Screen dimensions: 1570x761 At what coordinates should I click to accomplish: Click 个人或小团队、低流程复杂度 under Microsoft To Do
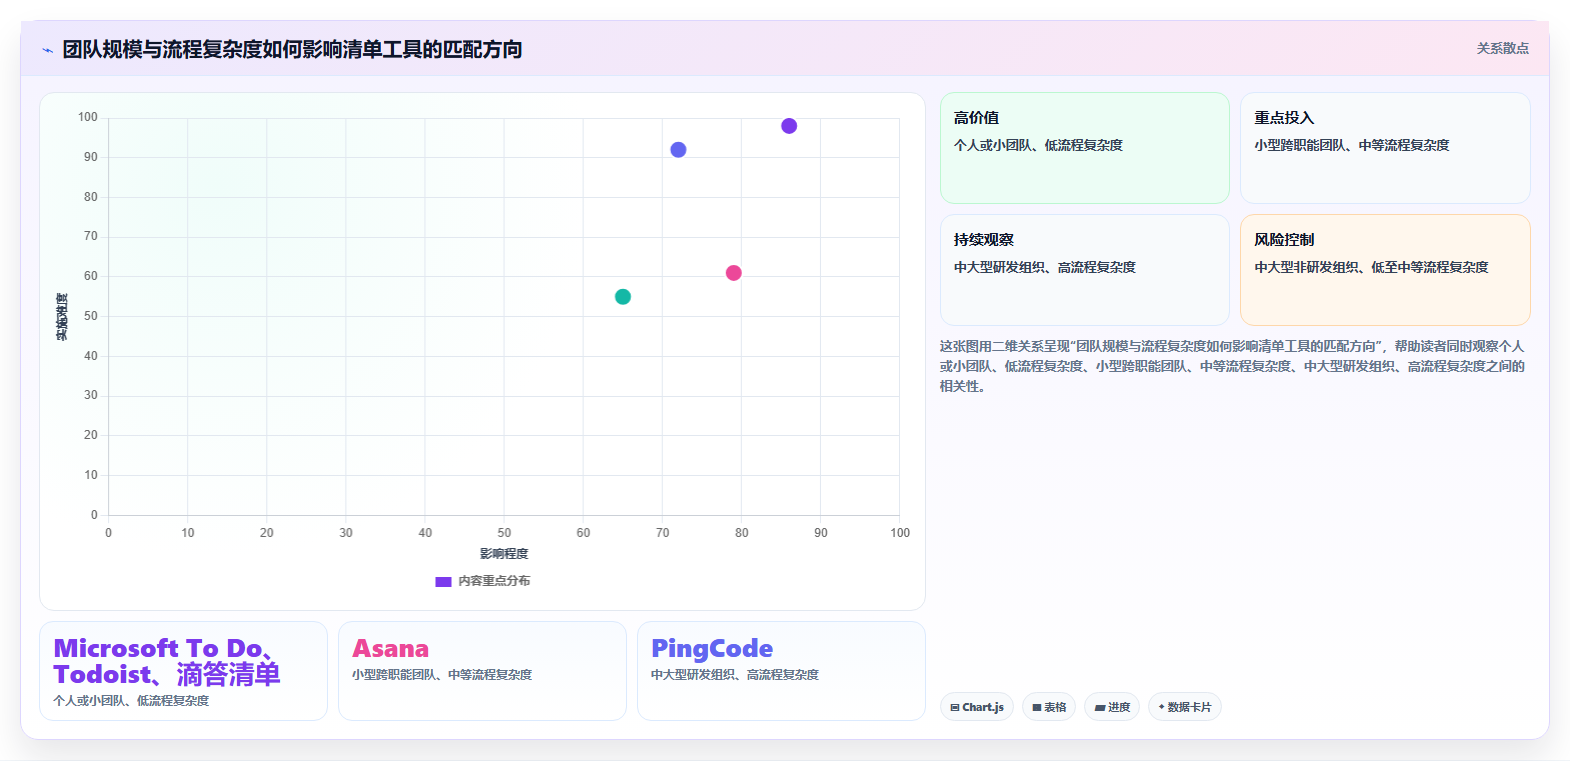point(131,701)
